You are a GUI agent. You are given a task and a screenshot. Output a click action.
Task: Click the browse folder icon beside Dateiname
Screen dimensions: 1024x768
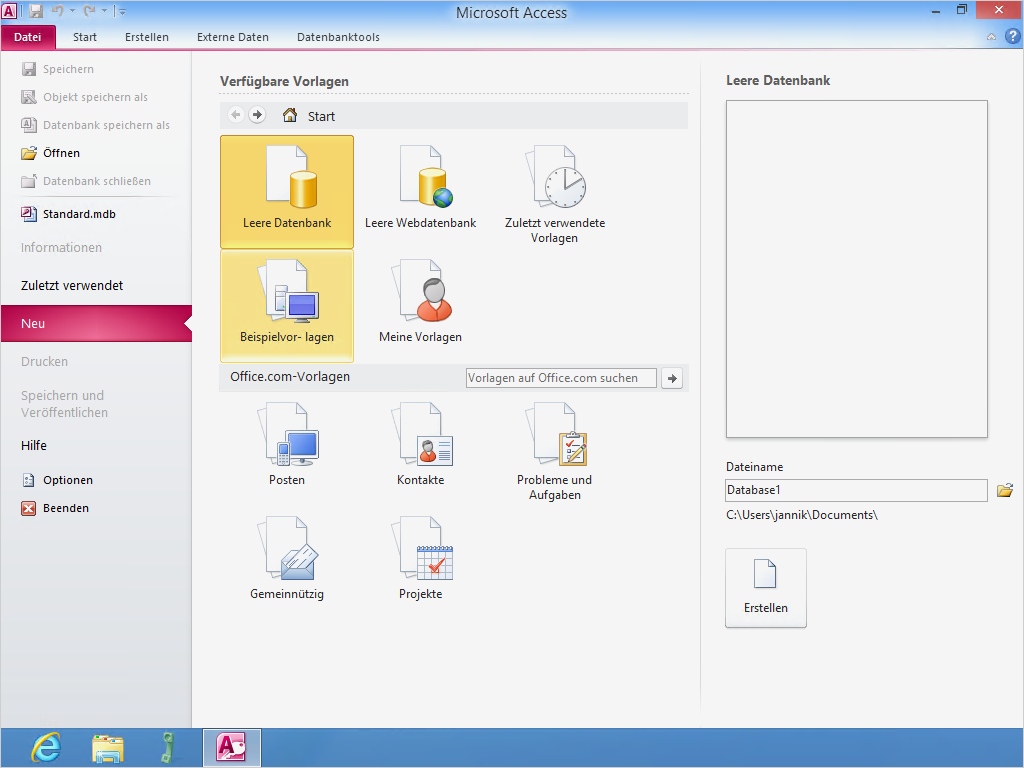point(1005,490)
